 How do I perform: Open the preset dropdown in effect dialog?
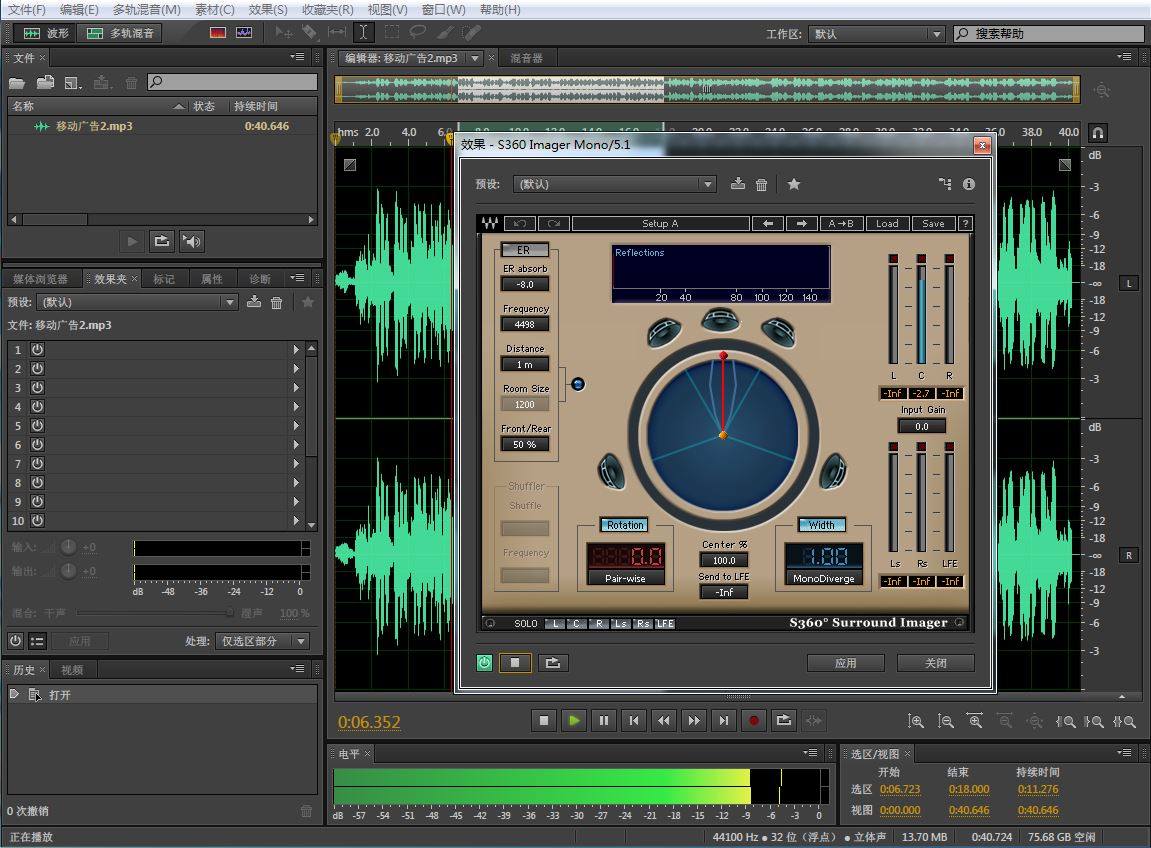coord(615,184)
